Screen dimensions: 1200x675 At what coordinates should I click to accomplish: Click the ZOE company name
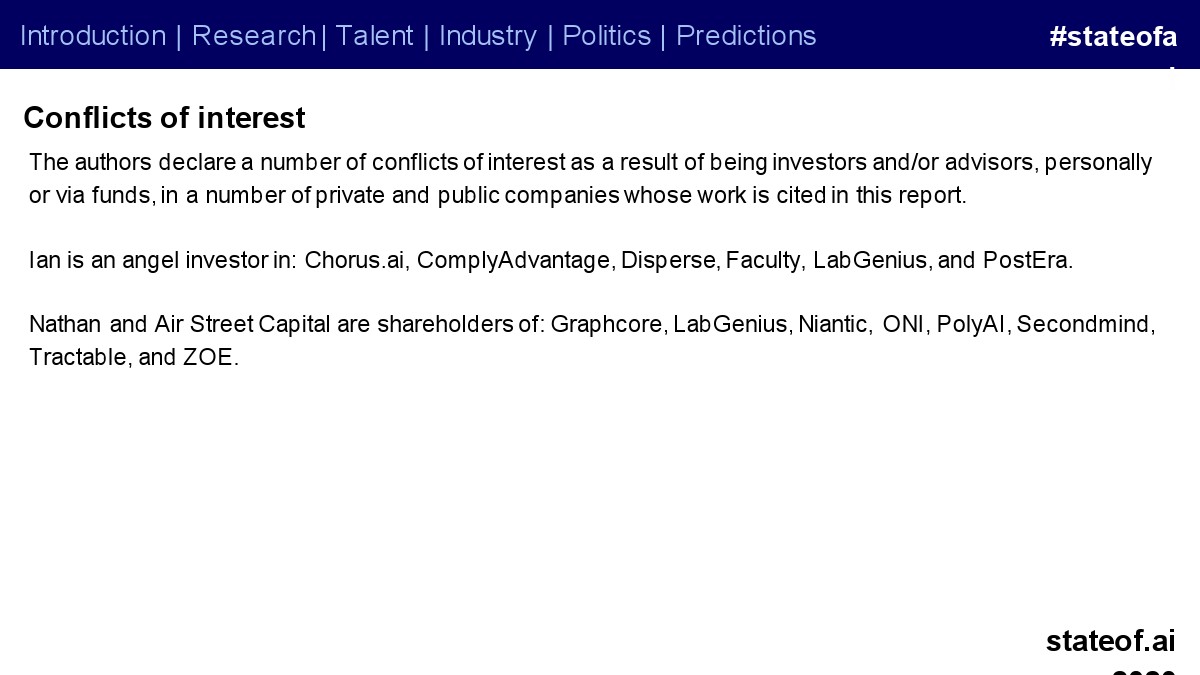click(209, 358)
